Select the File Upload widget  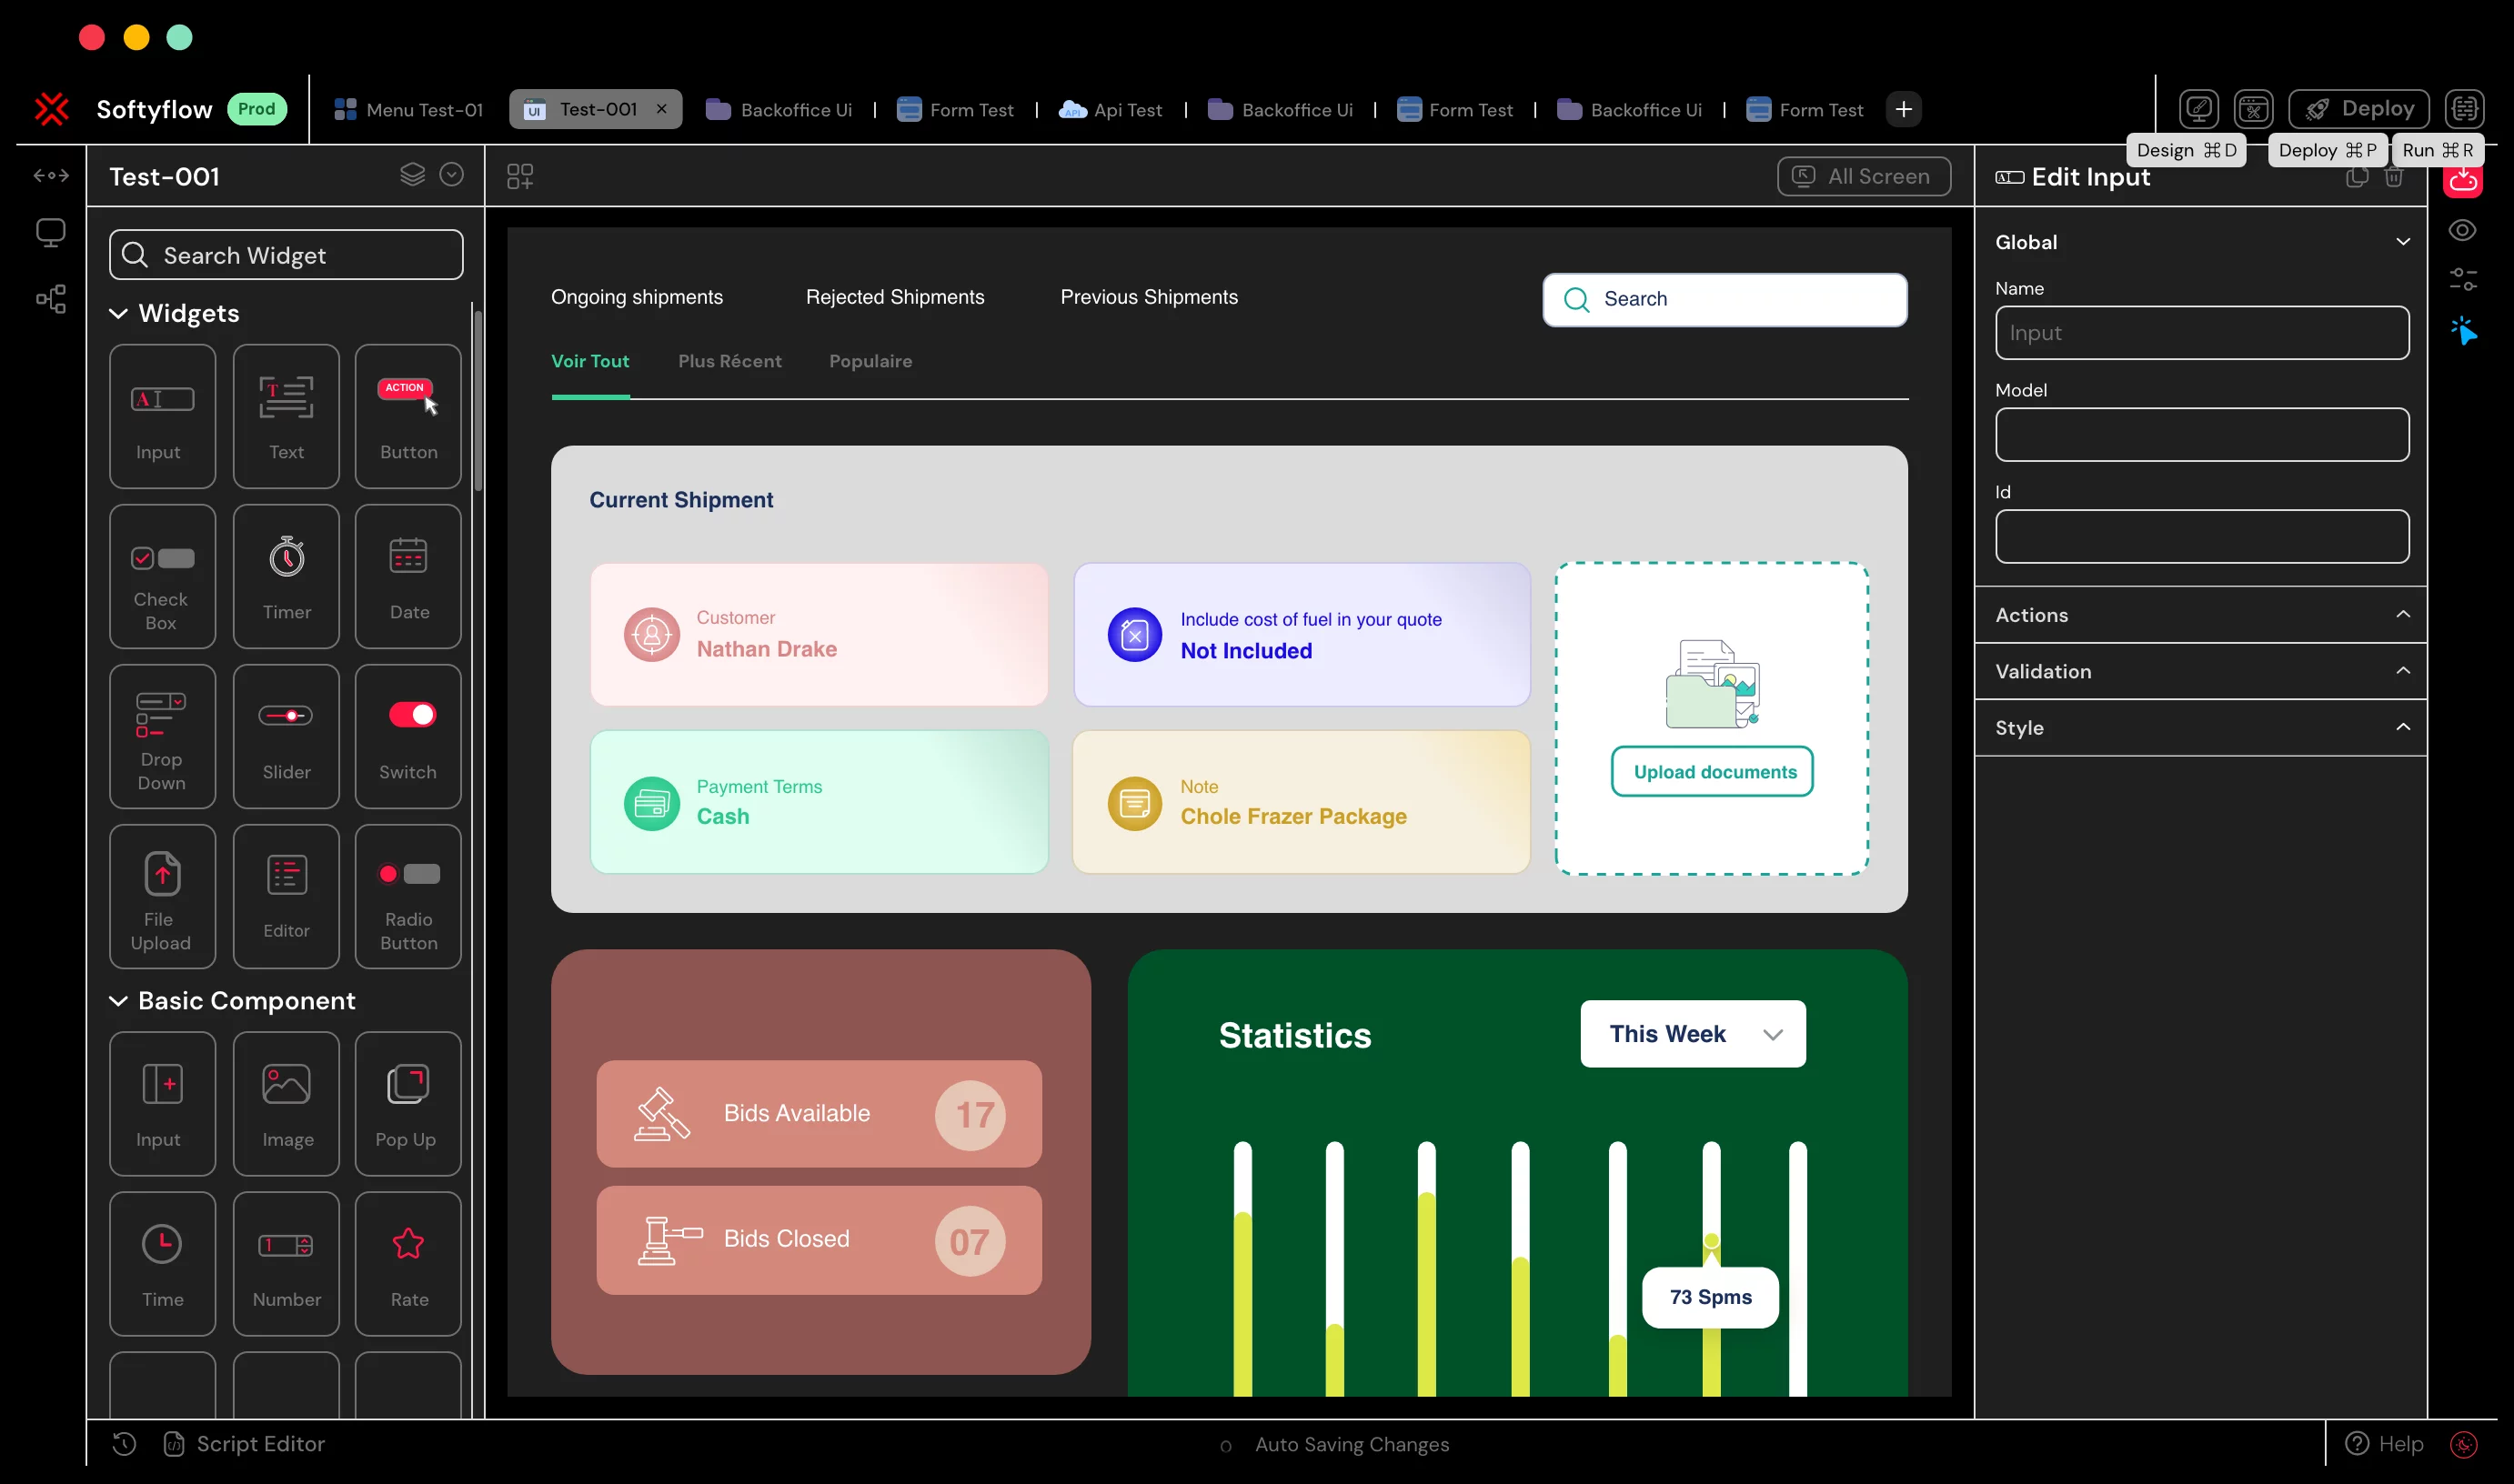(162, 896)
